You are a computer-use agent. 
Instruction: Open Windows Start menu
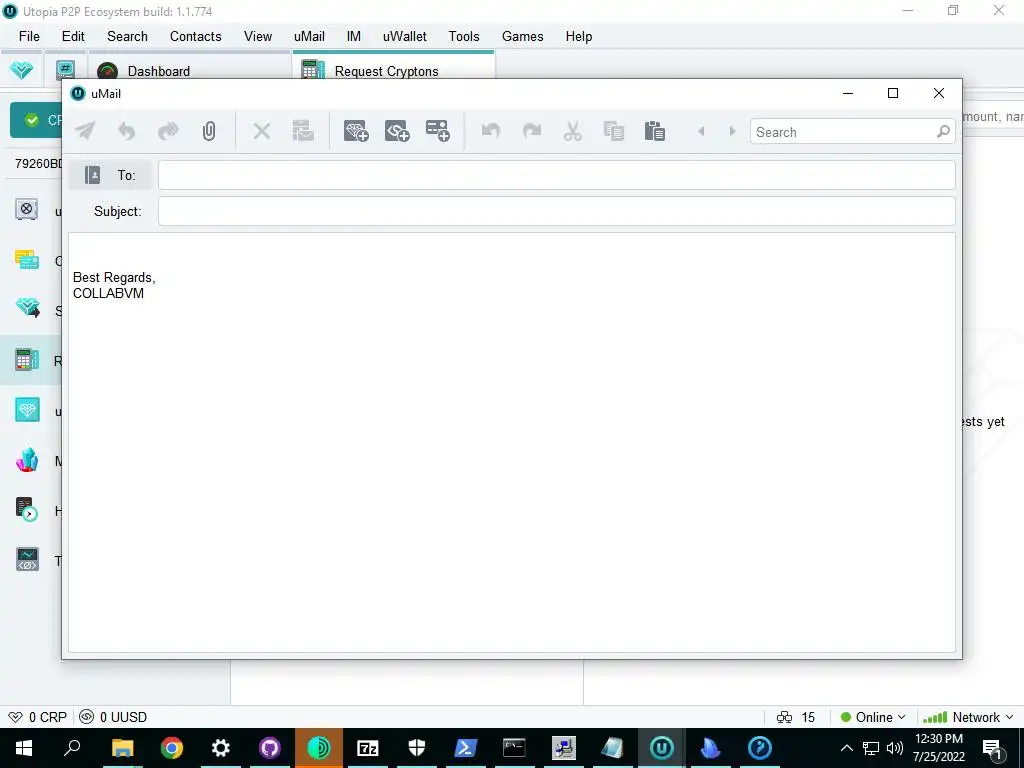point(24,748)
